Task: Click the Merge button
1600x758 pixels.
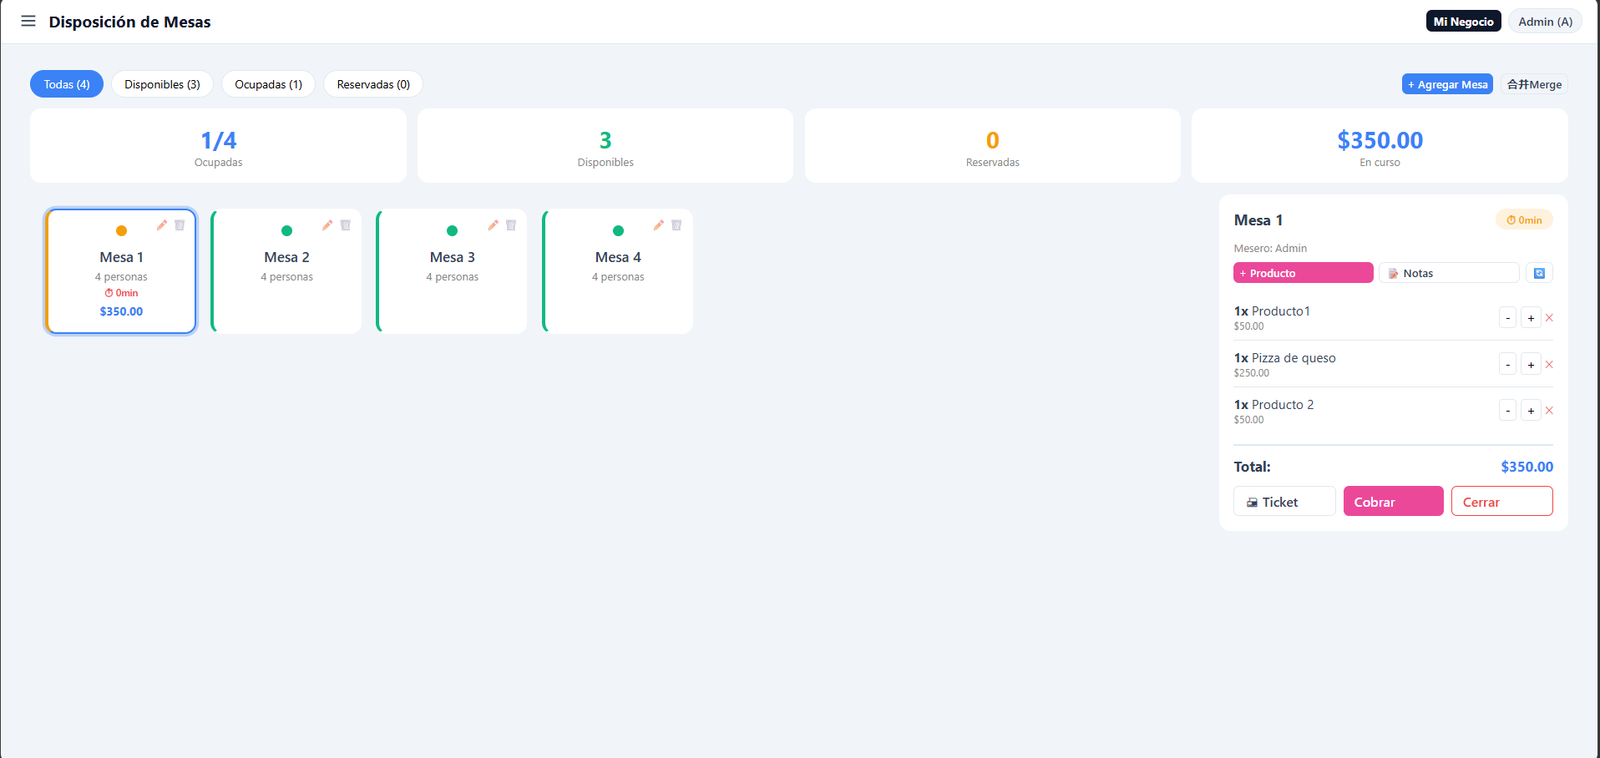Action: tap(1534, 84)
